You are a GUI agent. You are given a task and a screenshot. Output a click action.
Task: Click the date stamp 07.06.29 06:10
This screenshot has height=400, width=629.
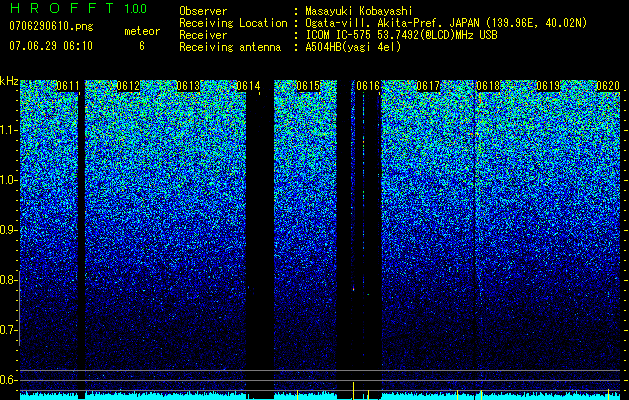pos(51,46)
